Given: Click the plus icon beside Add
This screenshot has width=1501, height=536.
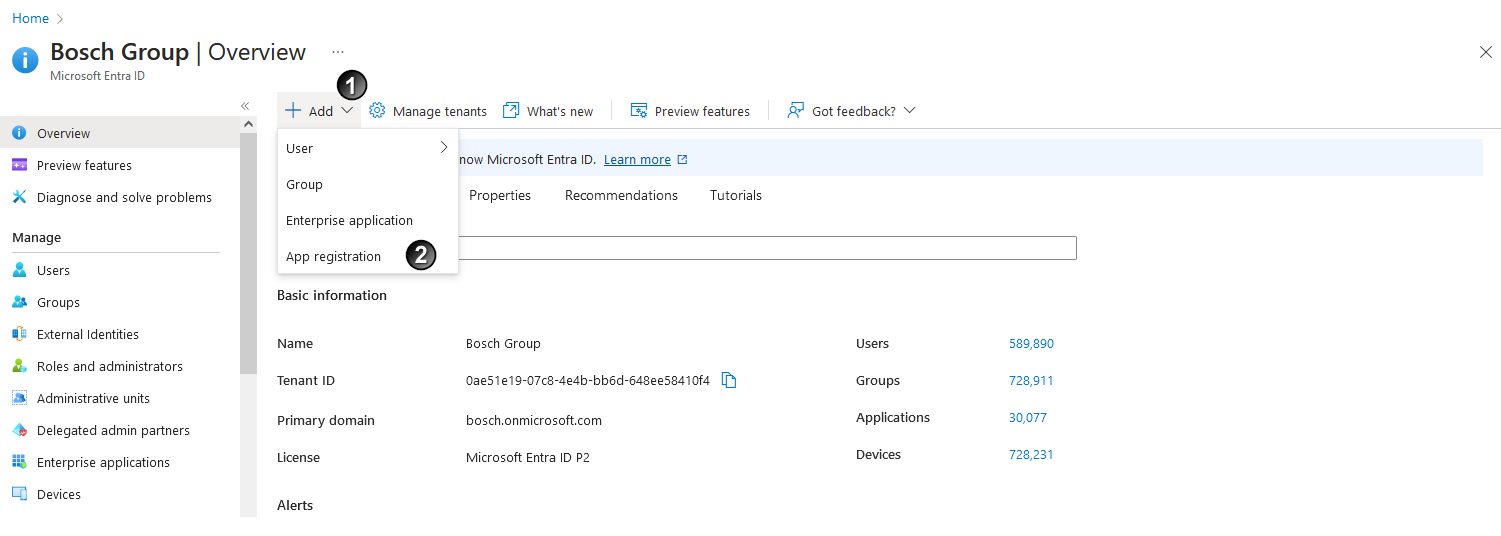Looking at the screenshot, I should tap(293, 110).
